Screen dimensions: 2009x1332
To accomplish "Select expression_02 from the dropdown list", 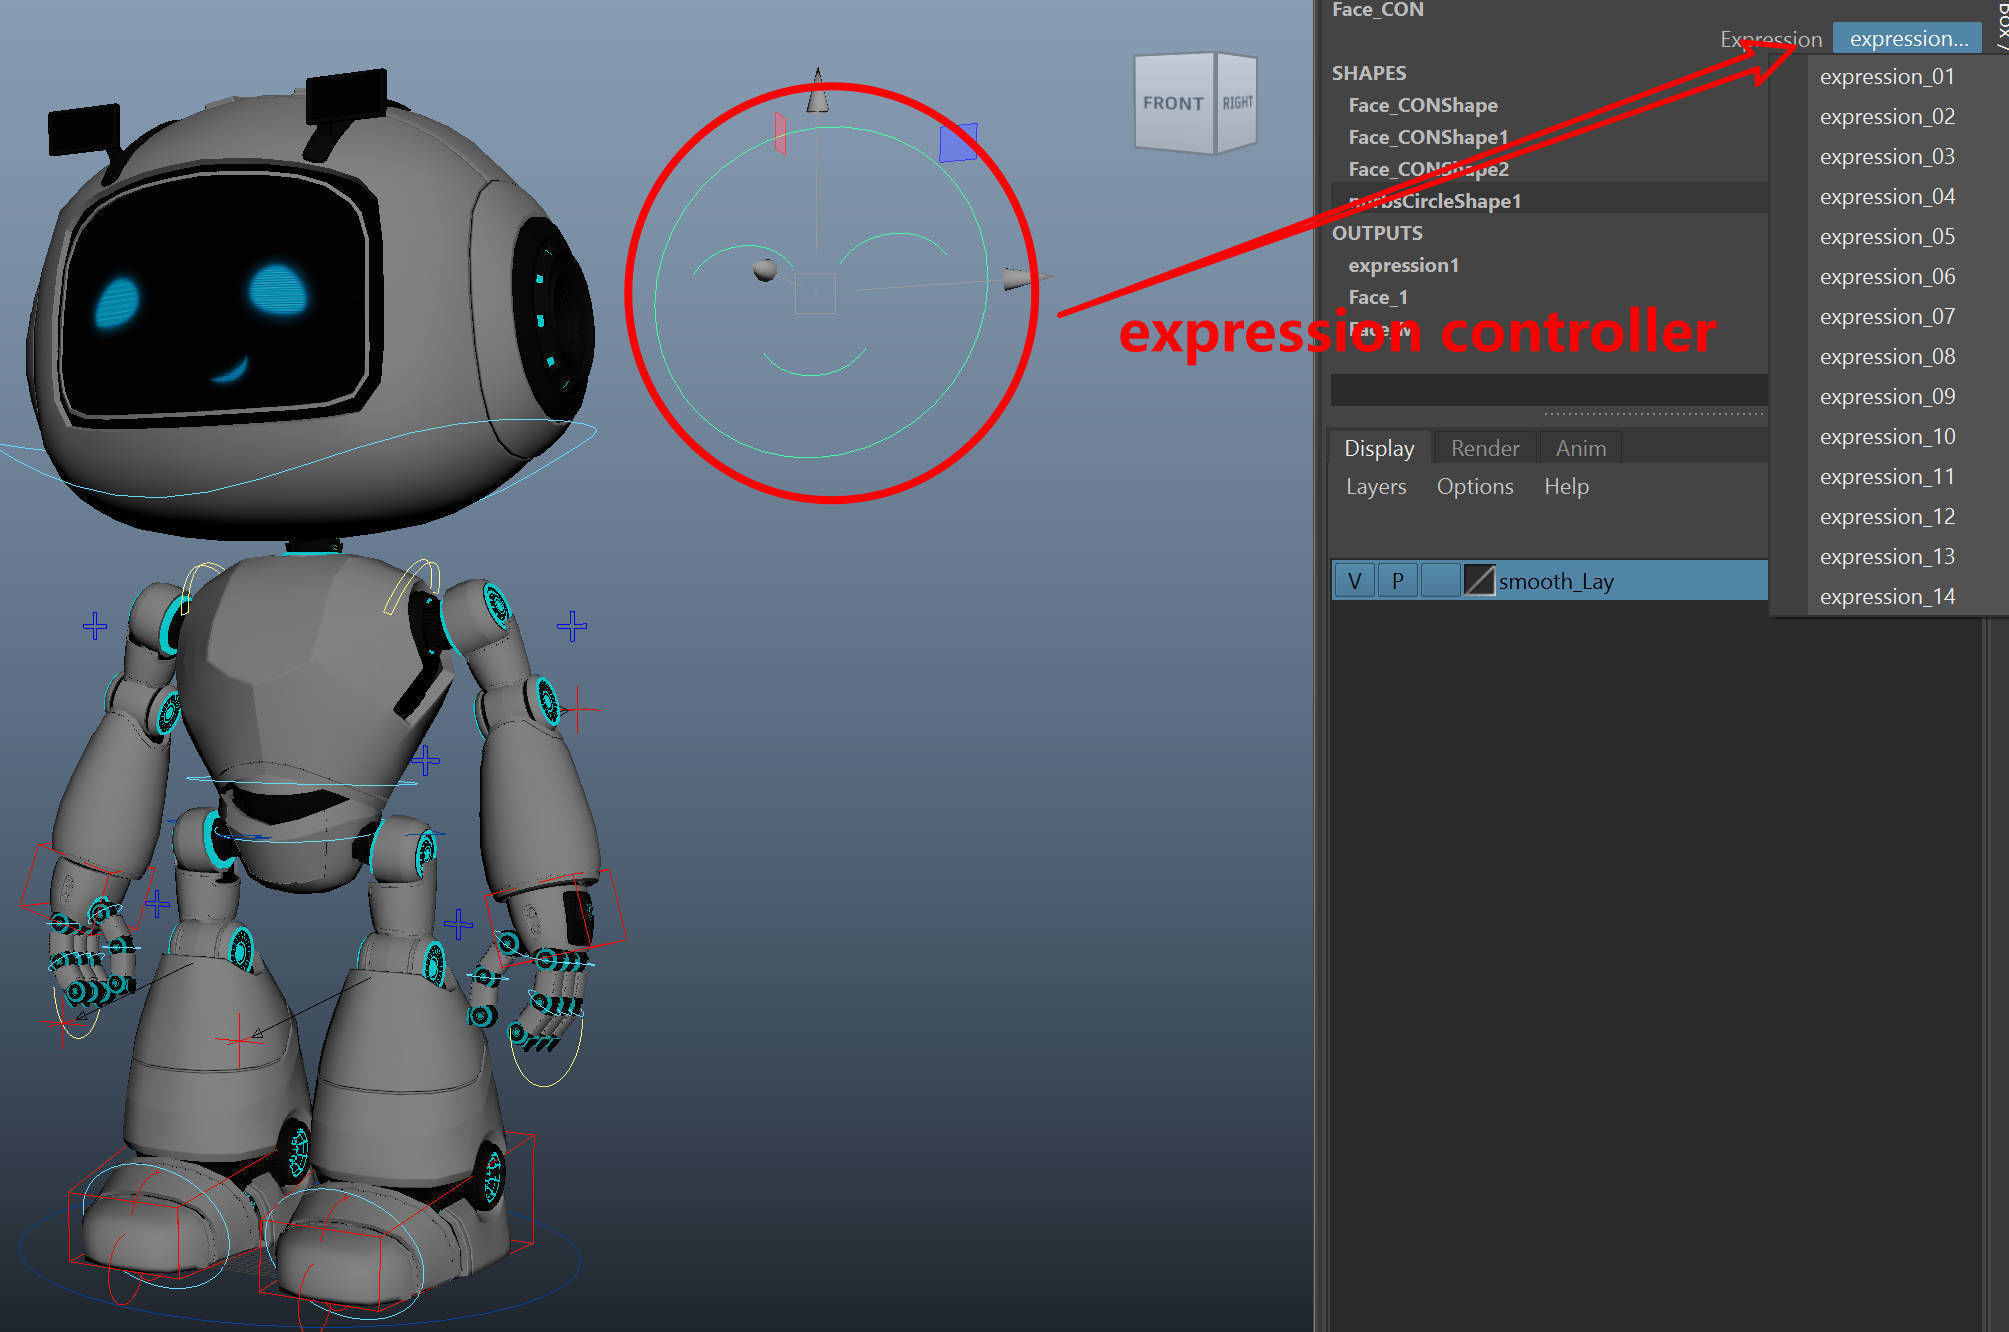I will [1886, 117].
